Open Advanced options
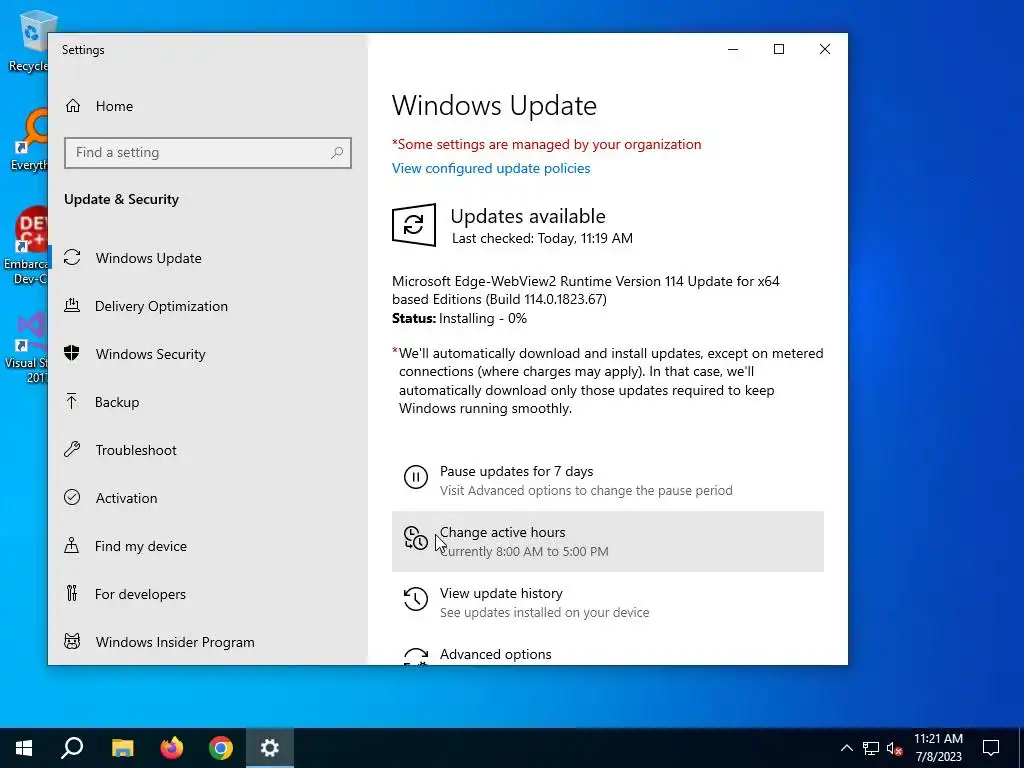 click(x=607, y=654)
